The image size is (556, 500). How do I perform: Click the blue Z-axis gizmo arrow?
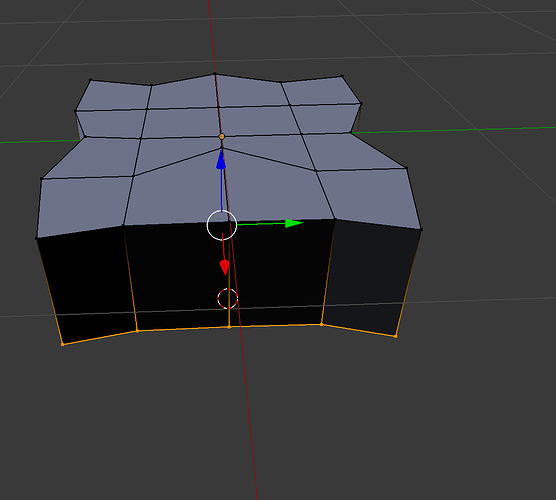[x=221, y=160]
